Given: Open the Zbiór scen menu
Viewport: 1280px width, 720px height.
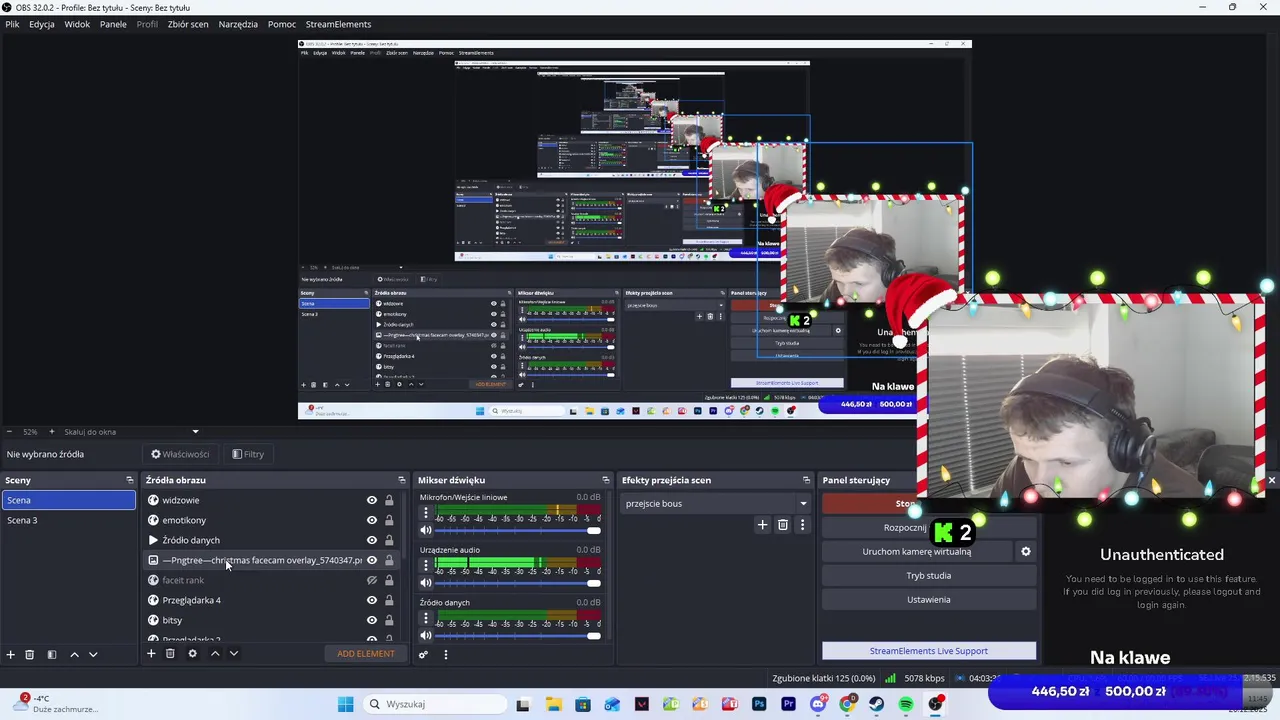Looking at the screenshot, I should [188, 24].
